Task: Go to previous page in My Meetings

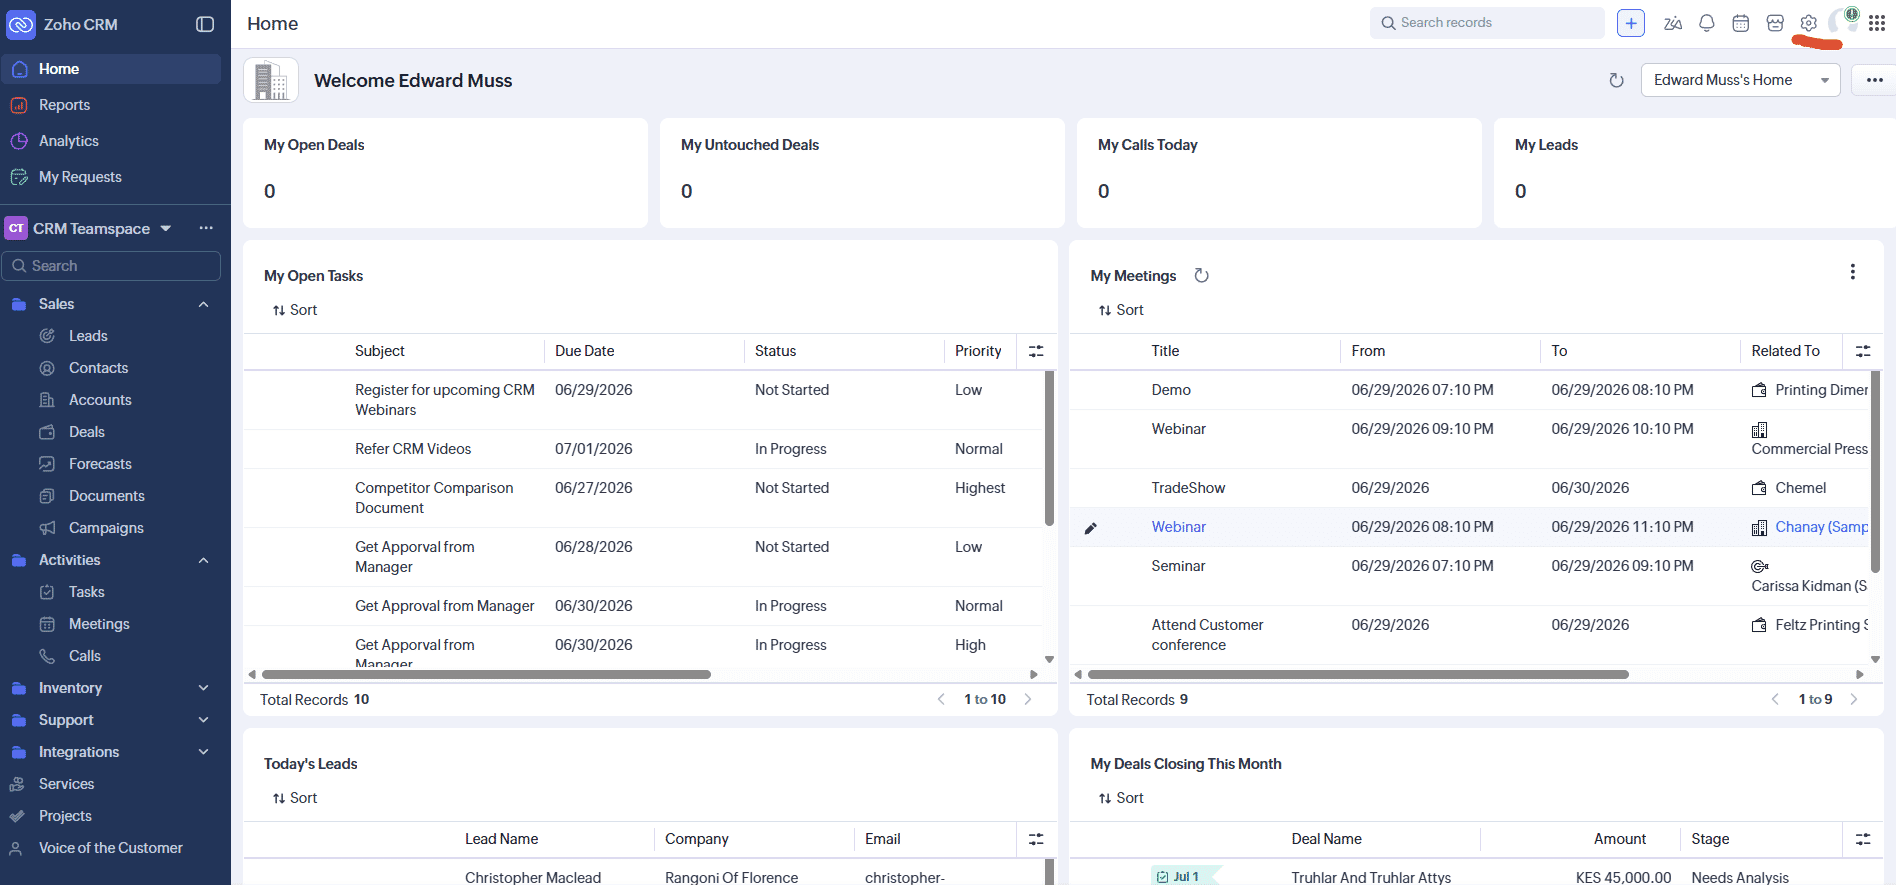Action: pos(1775,699)
